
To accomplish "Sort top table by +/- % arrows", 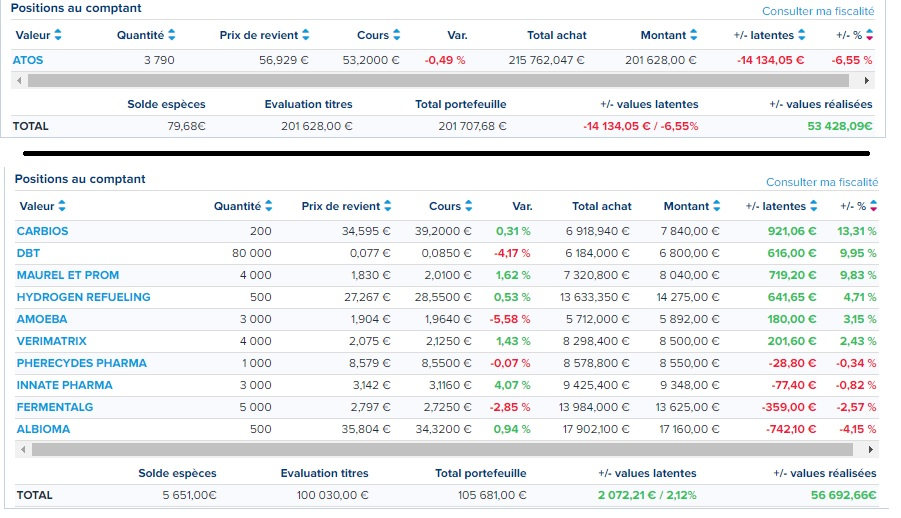I will (x=869, y=35).
